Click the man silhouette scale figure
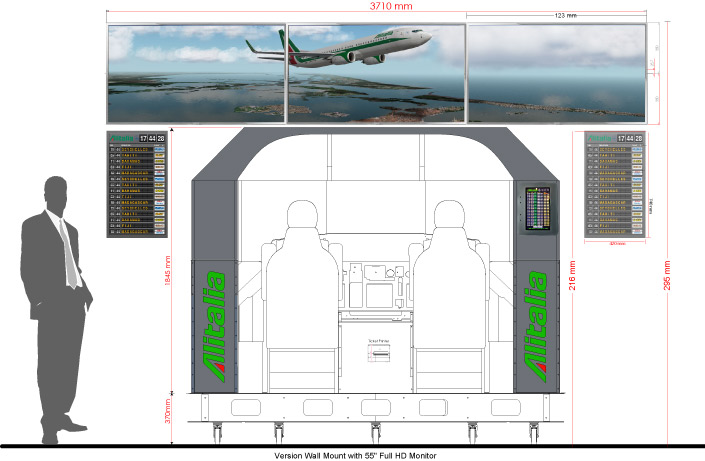The height and width of the screenshot is (461, 705). click(56, 310)
